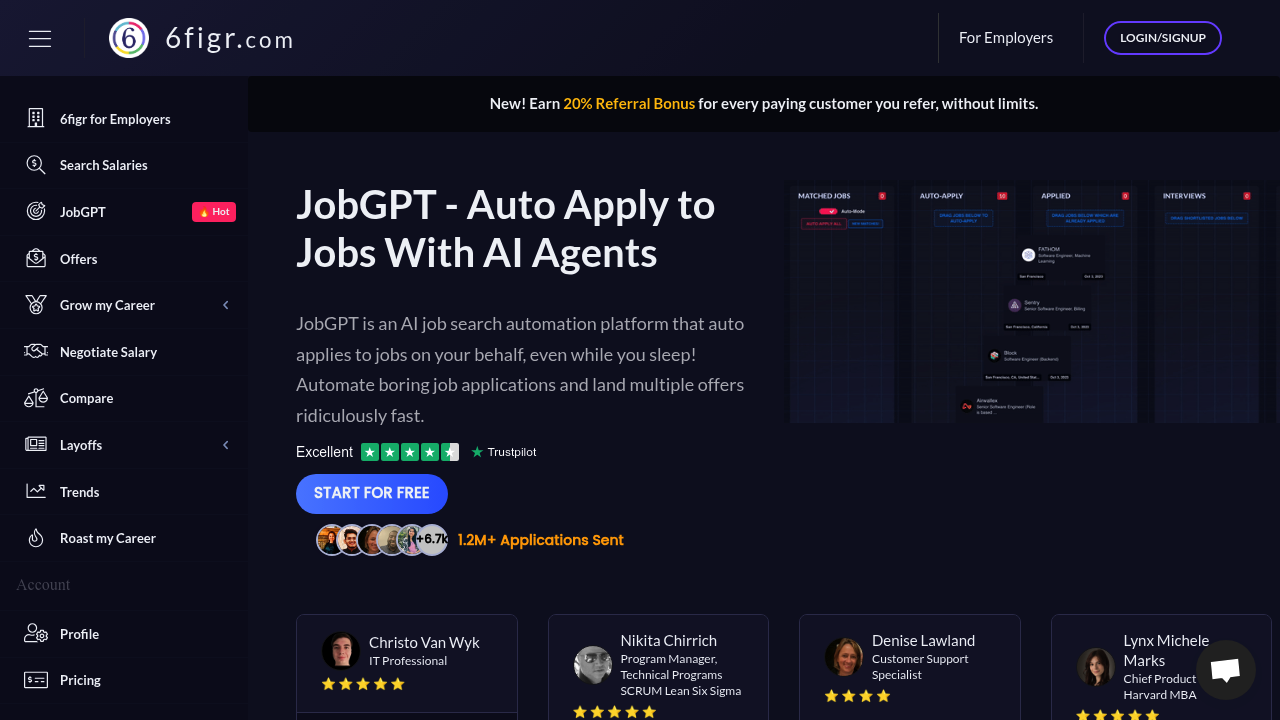The image size is (1280, 720).
Task: Select the Roast my Career flame icon
Action: 35,538
